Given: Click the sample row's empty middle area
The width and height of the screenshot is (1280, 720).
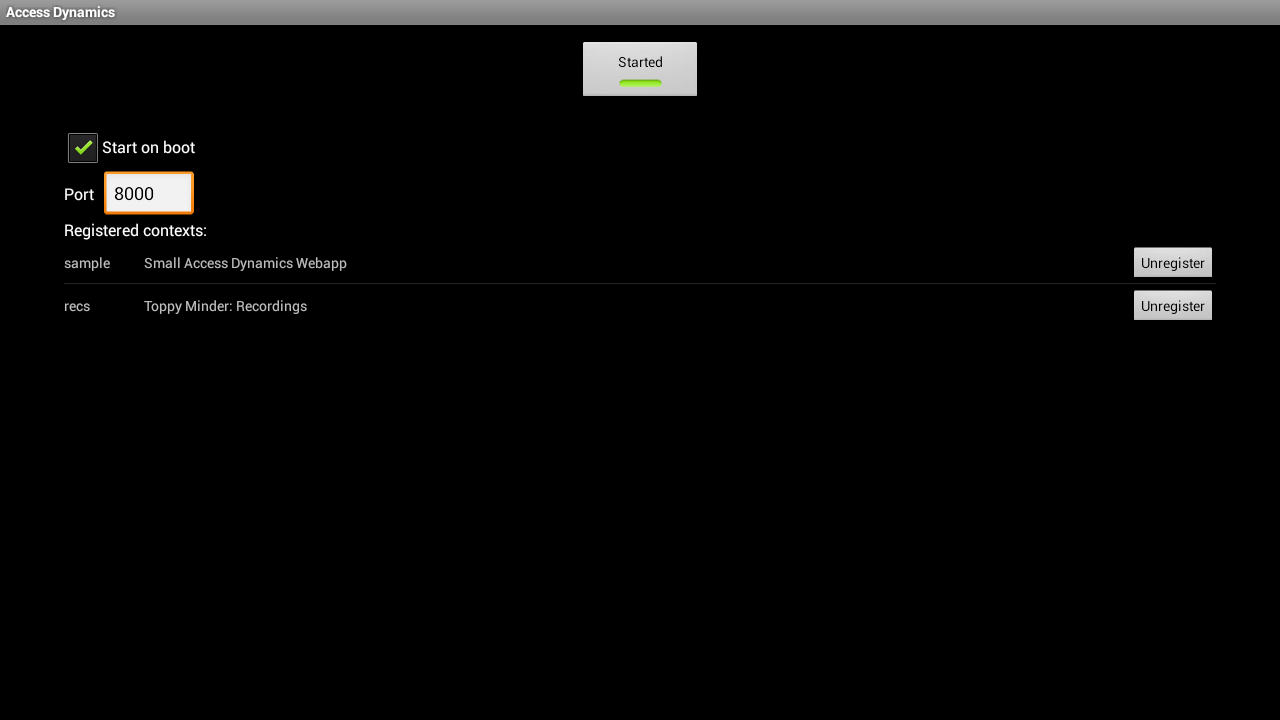Looking at the screenshot, I should point(740,263).
